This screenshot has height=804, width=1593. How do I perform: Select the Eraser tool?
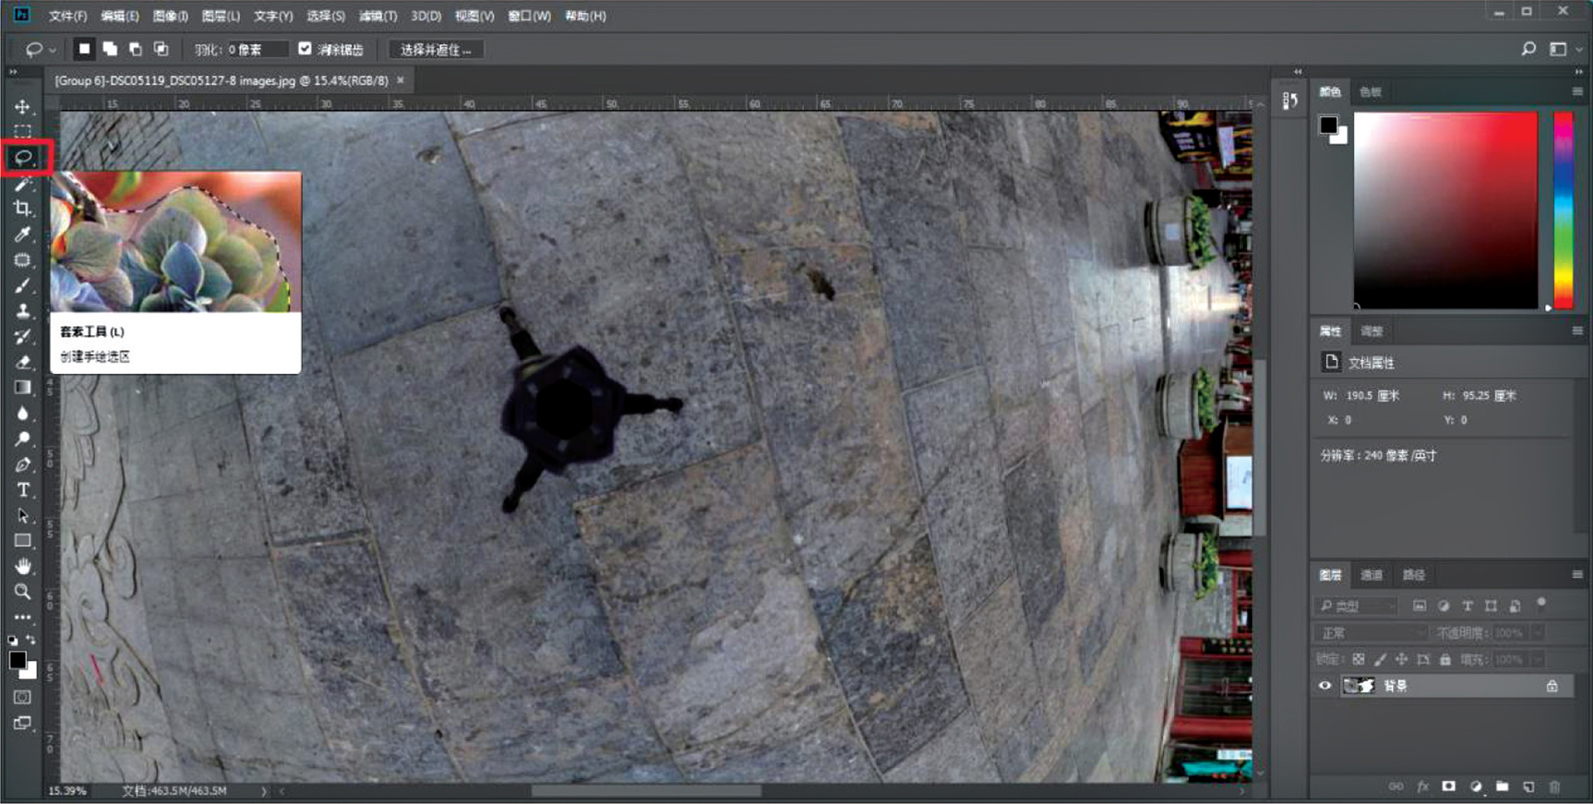(x=22, y=362)
